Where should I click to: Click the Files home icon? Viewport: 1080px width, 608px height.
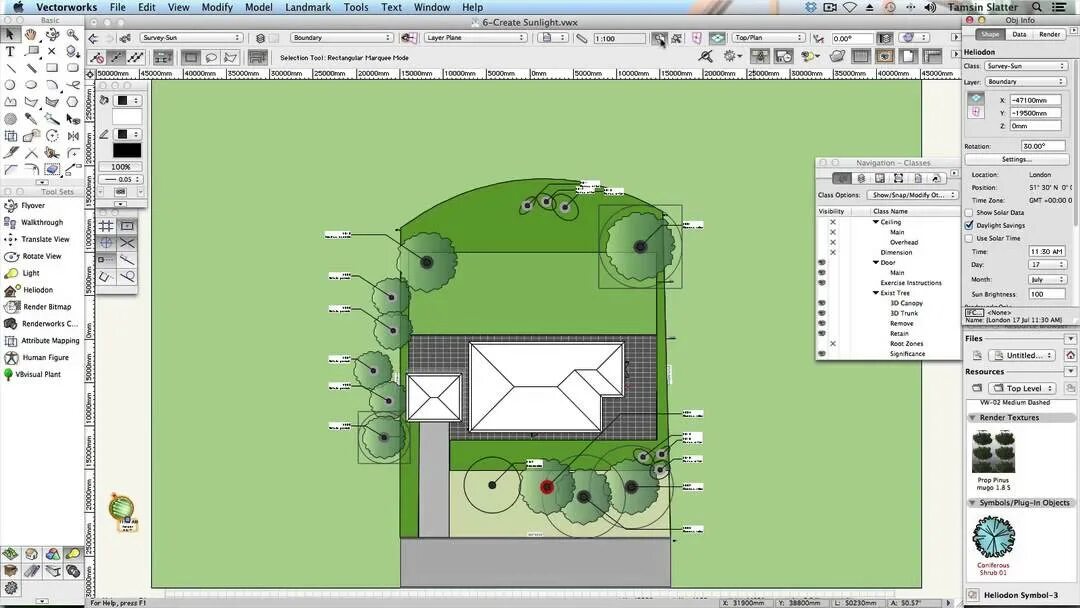(x=1070, y=355)
